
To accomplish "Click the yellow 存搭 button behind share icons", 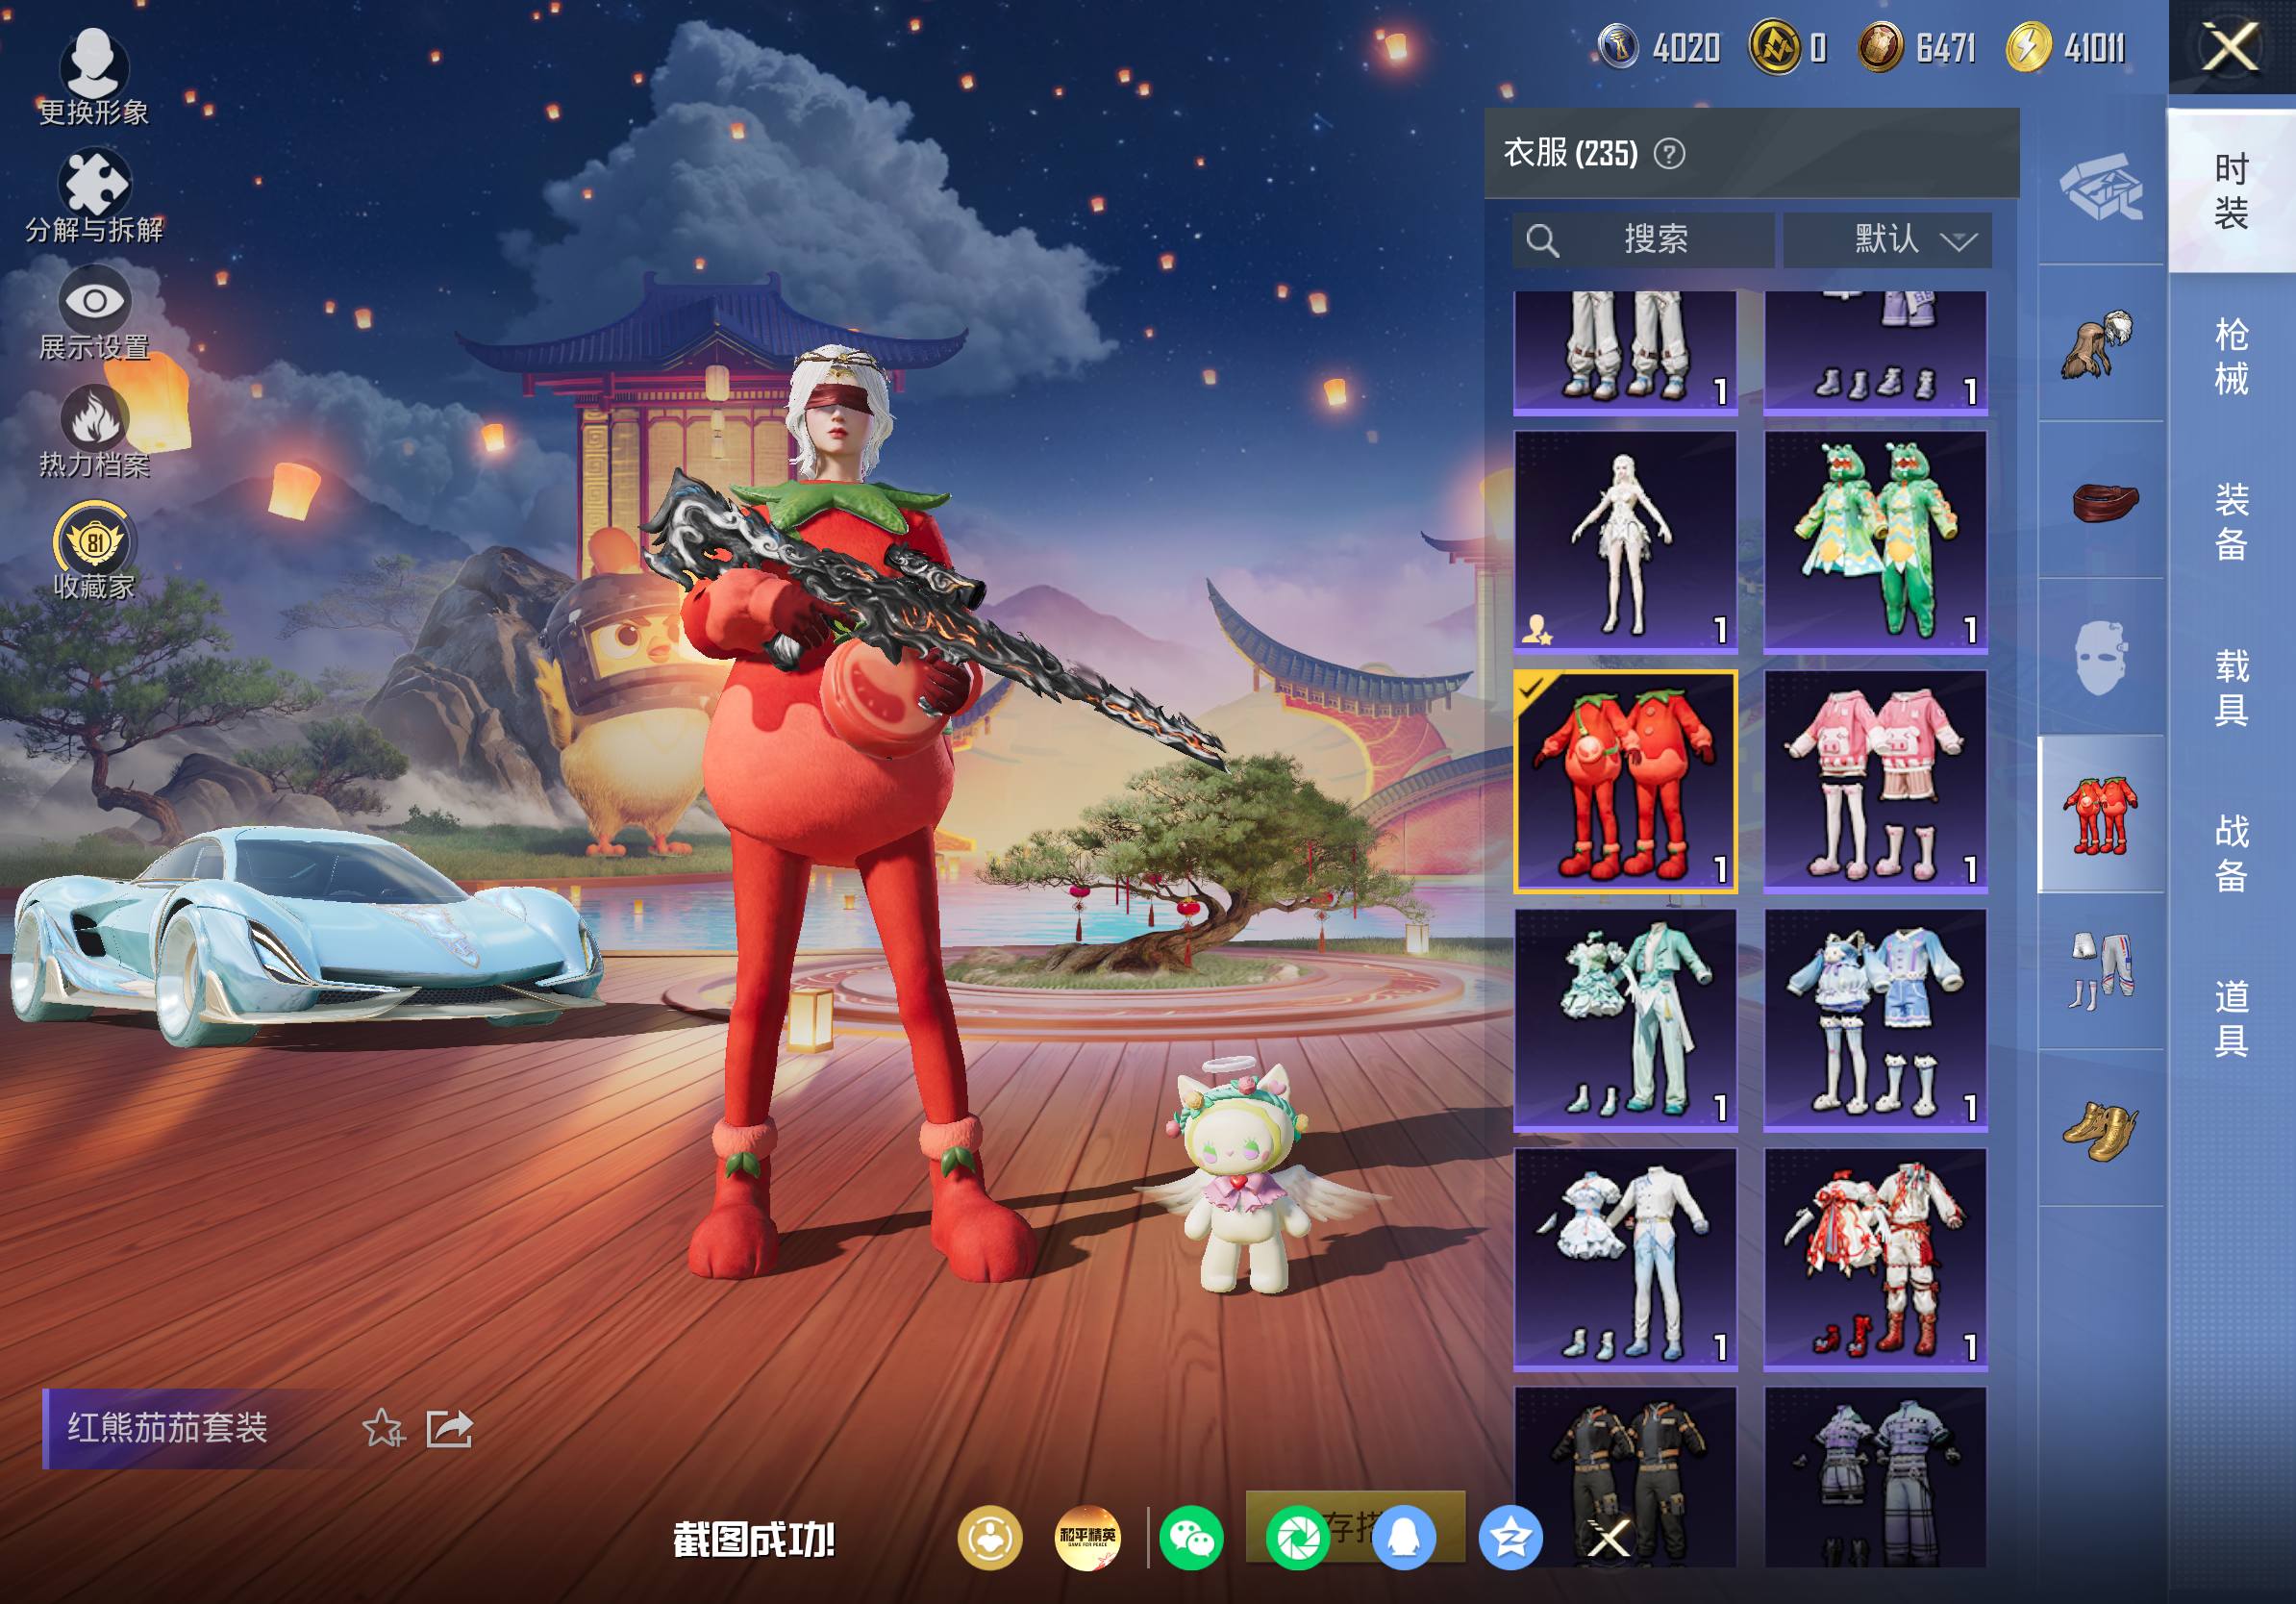I will pyautogui.click(x=1355, y=1526).
